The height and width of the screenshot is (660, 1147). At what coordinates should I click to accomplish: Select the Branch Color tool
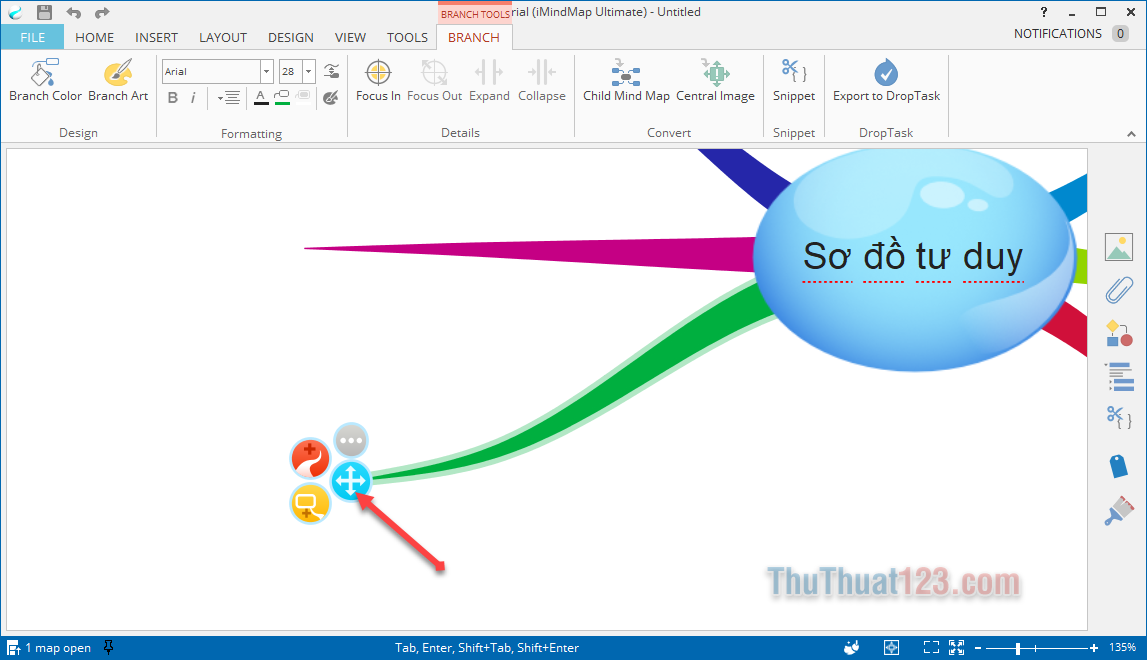click(45, 80)
